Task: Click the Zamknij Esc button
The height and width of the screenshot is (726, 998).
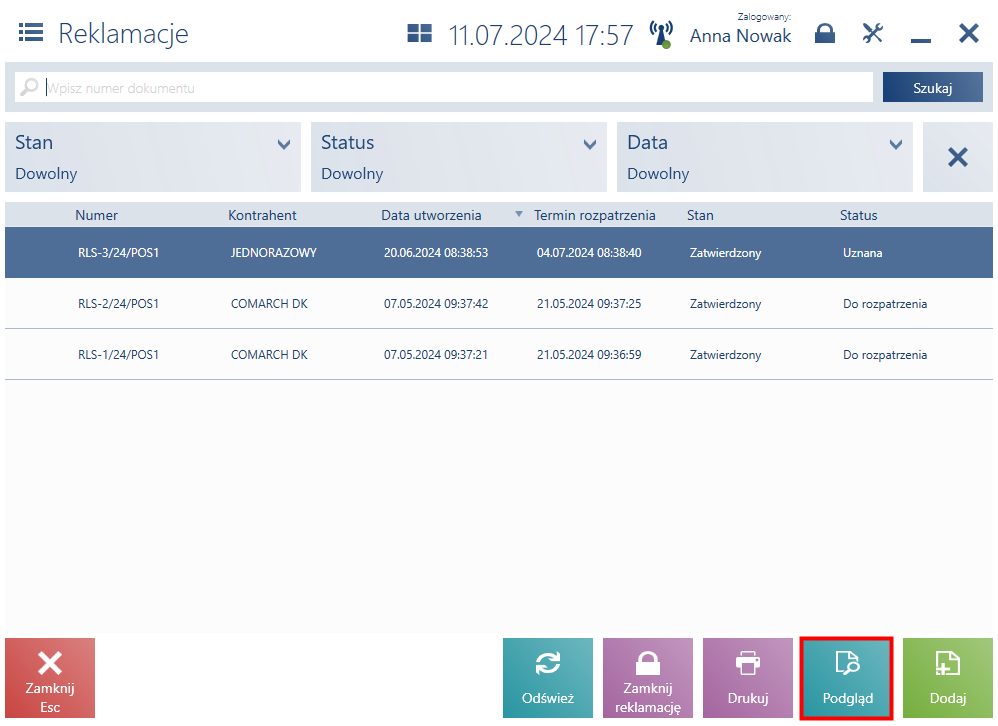Action: [x=50, y=678]
